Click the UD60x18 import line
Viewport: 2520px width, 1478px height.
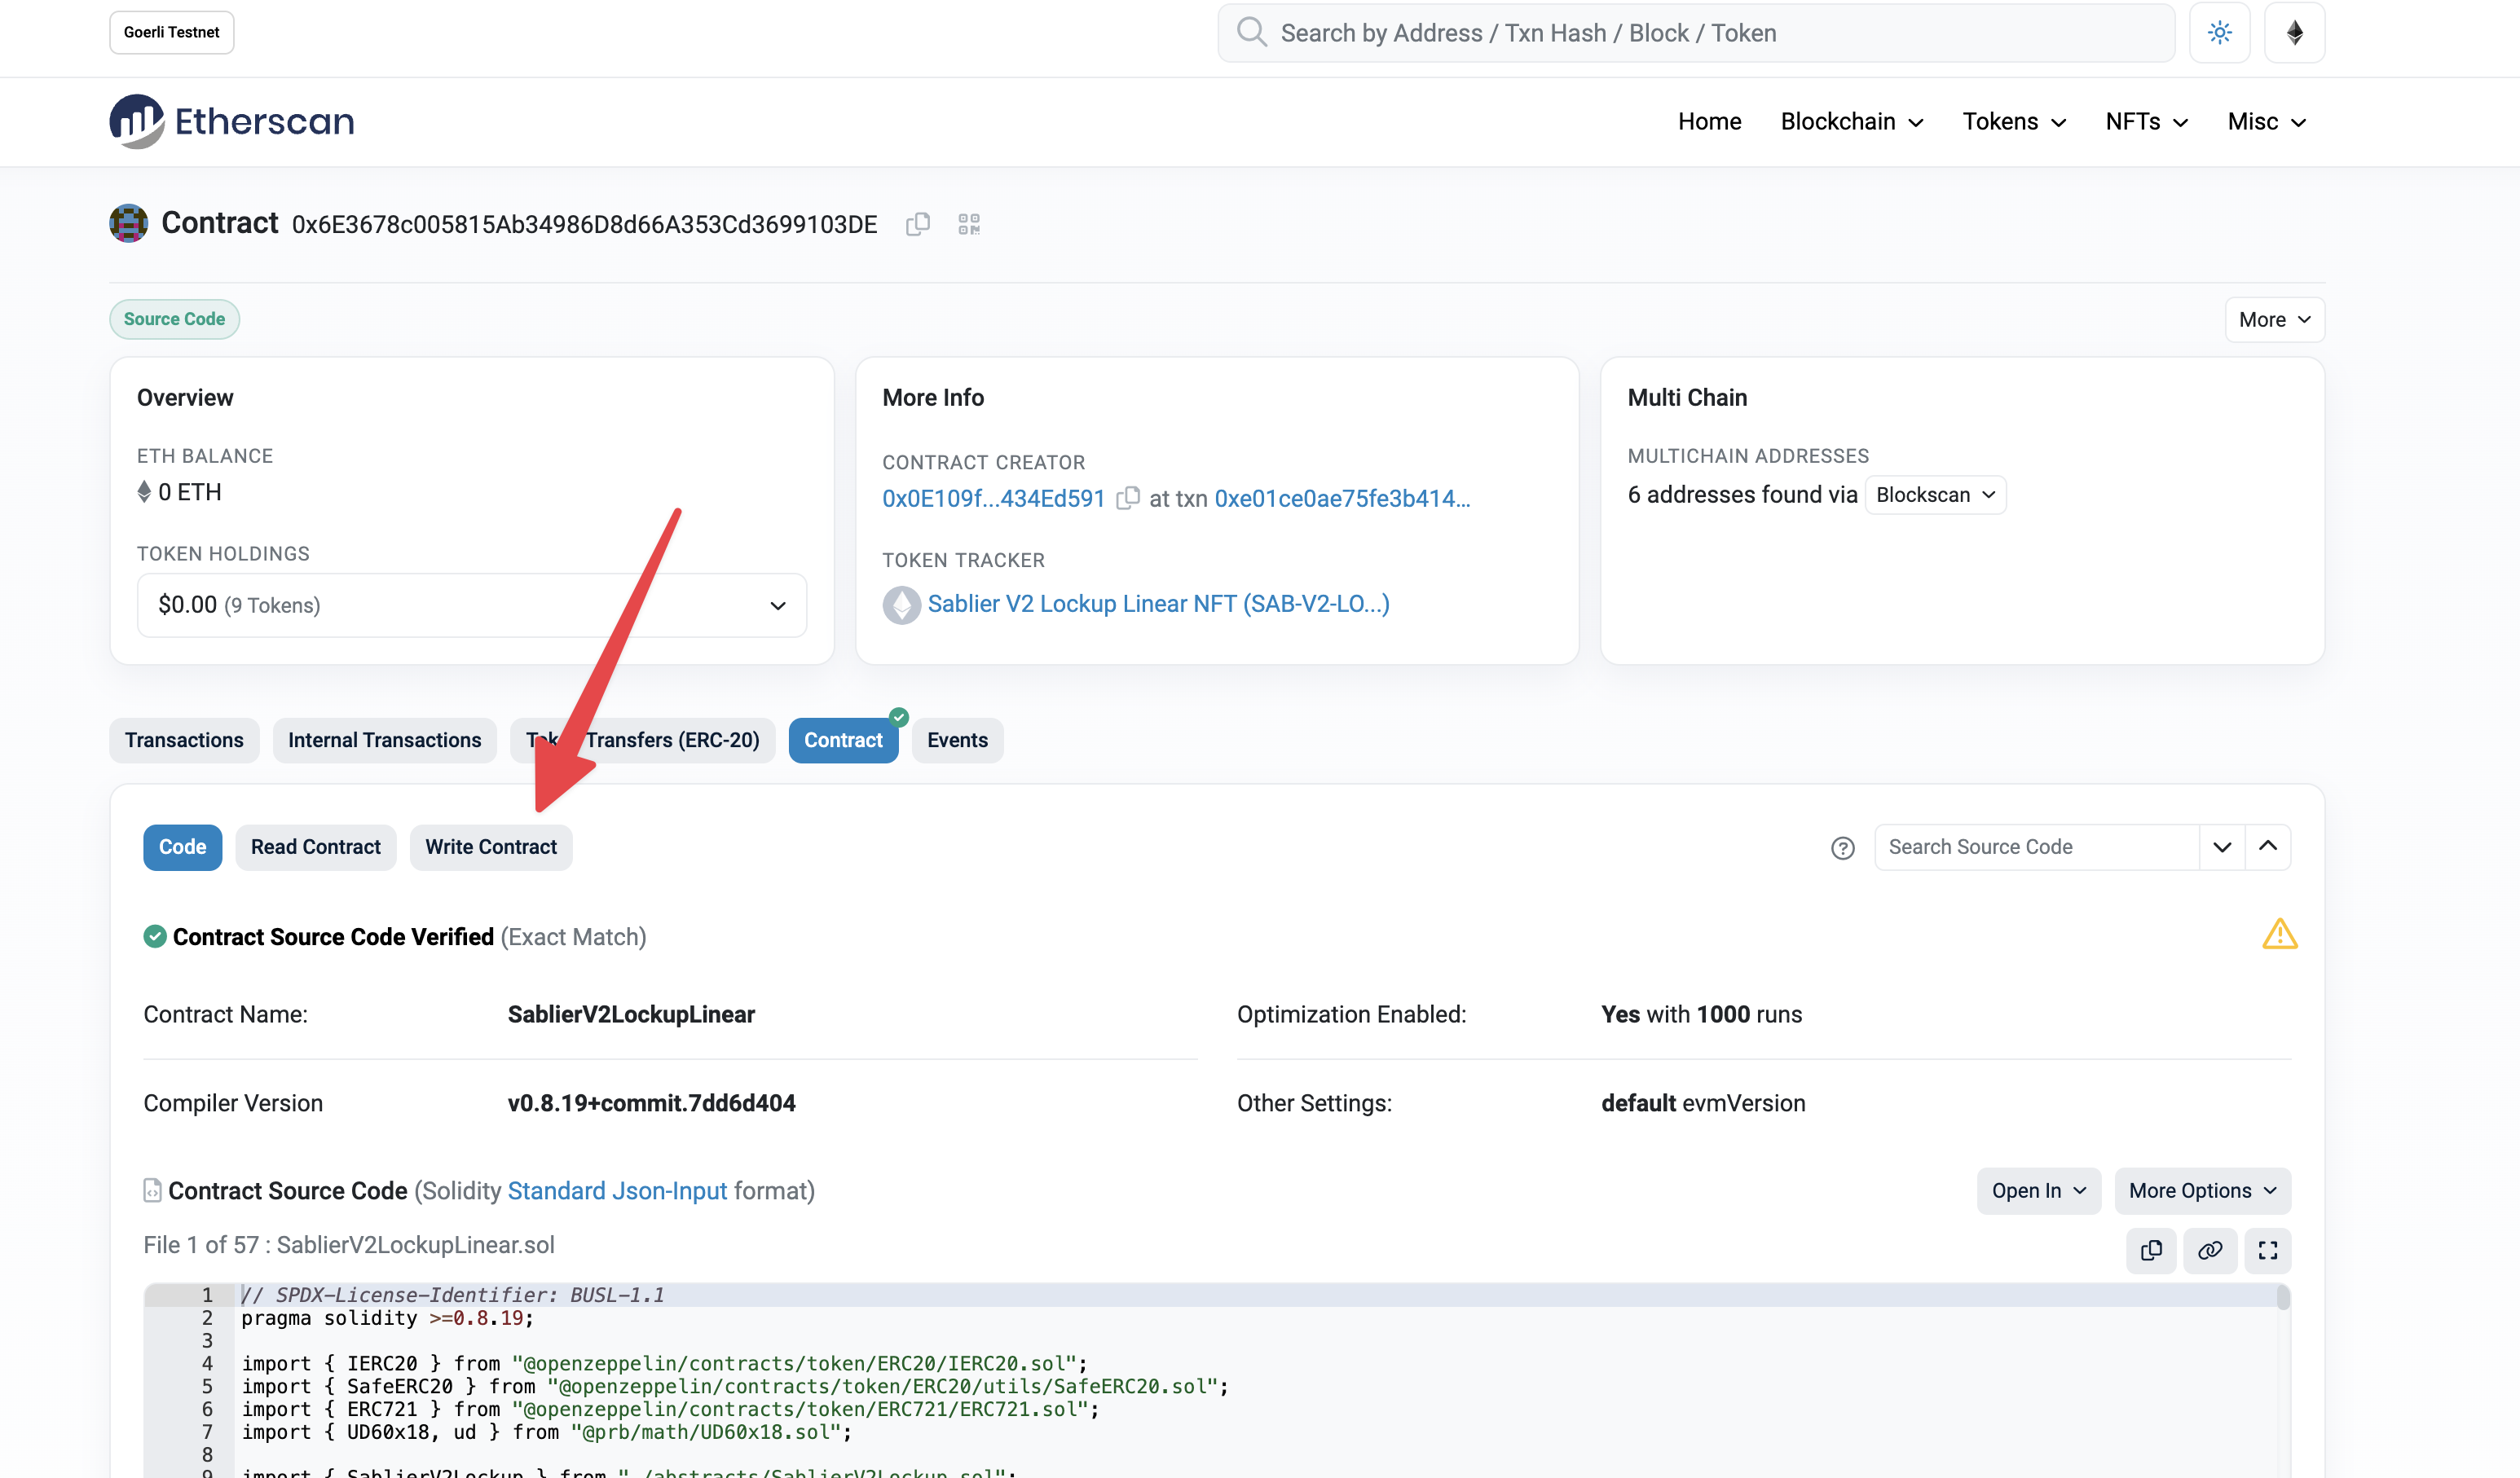pos(546,1433)
